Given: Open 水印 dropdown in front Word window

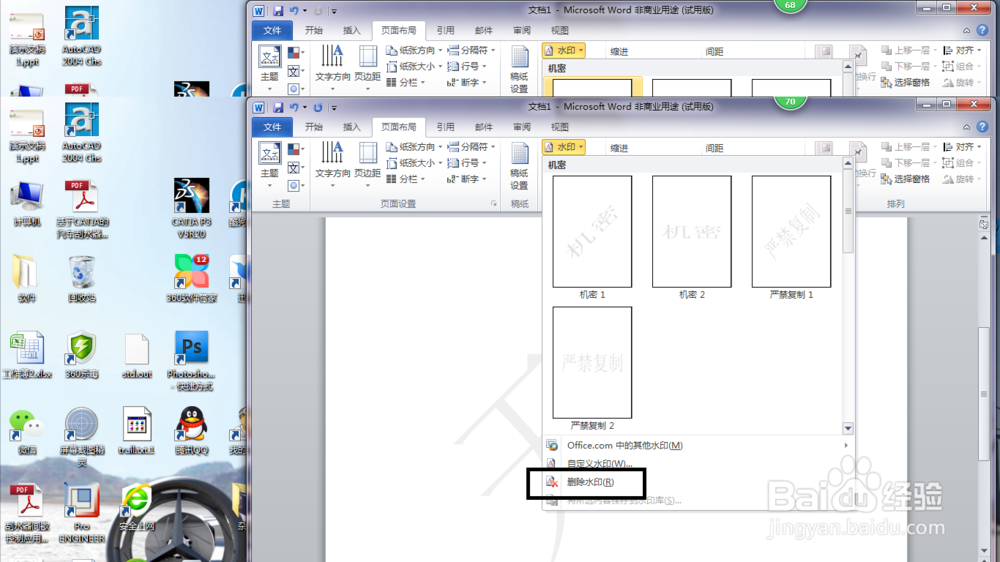Looking at the screenshot, I should (x=564, y=147).
